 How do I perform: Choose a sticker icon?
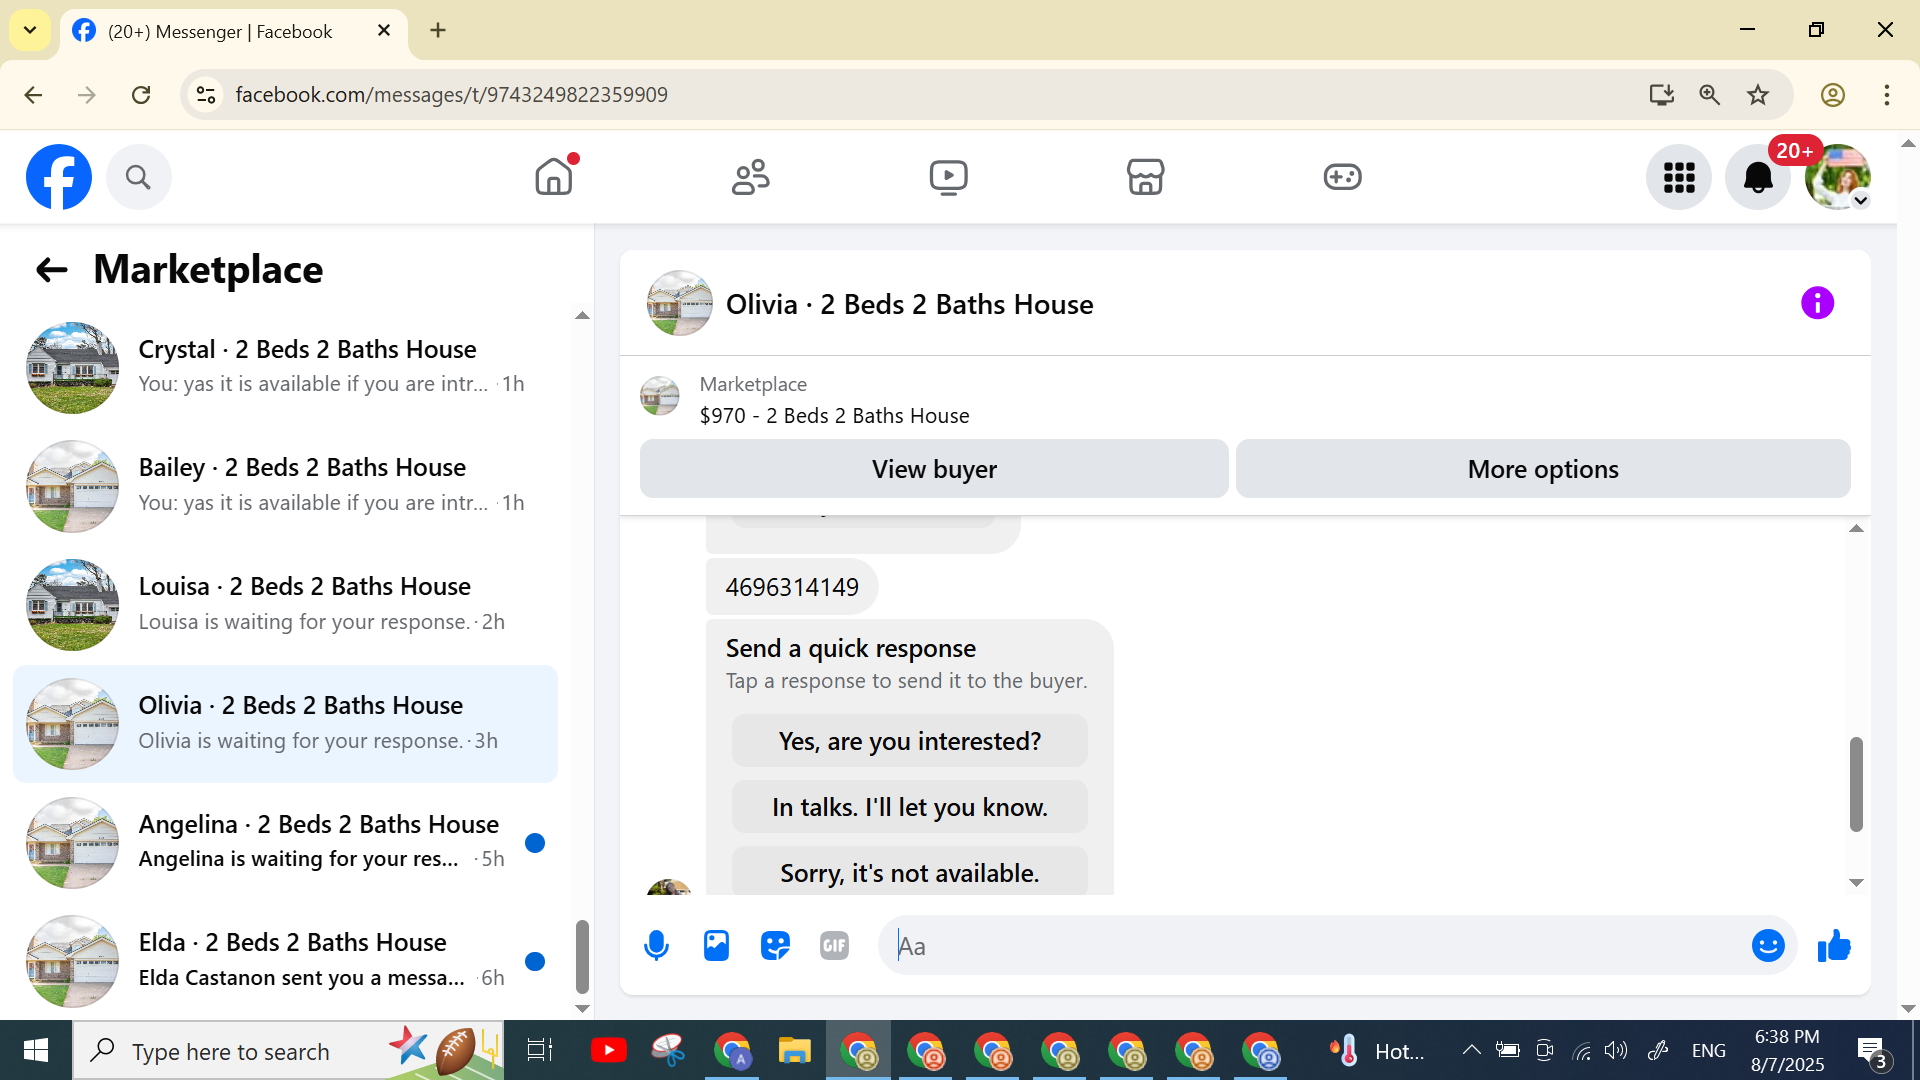coord(775,945)
